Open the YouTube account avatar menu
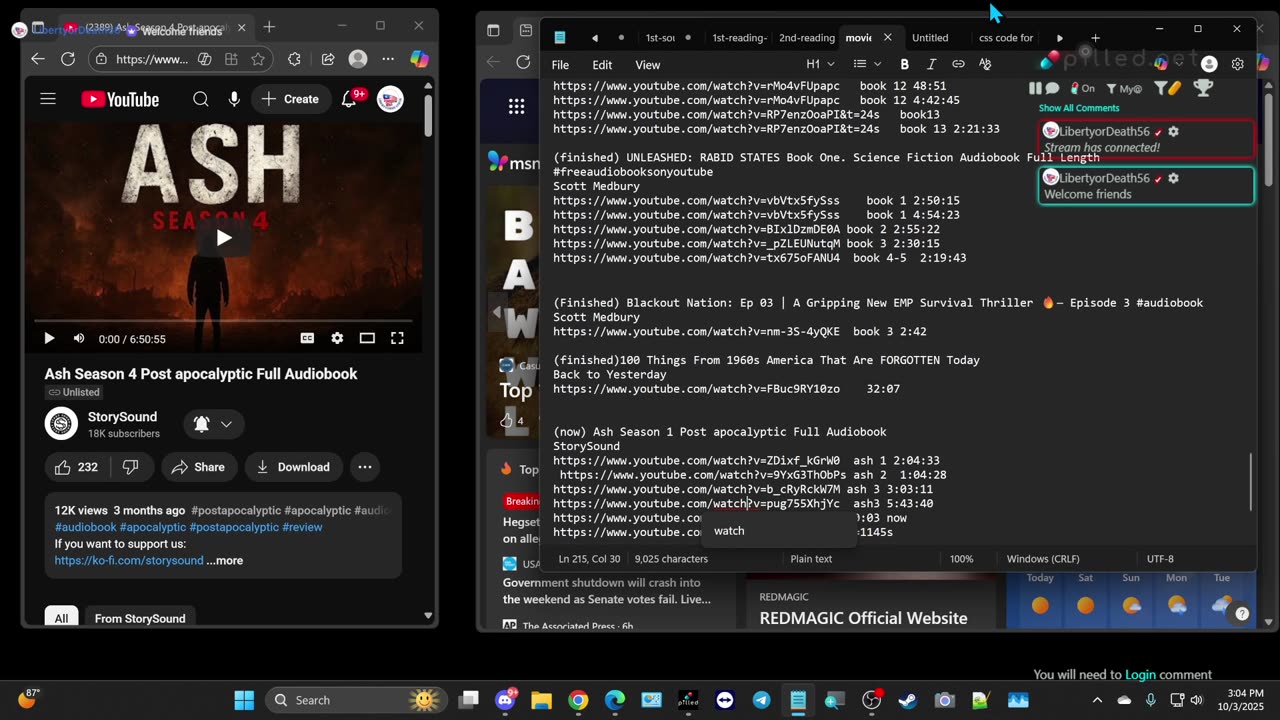This screenshot has width=1280, height=720. [x=390, y=99]
